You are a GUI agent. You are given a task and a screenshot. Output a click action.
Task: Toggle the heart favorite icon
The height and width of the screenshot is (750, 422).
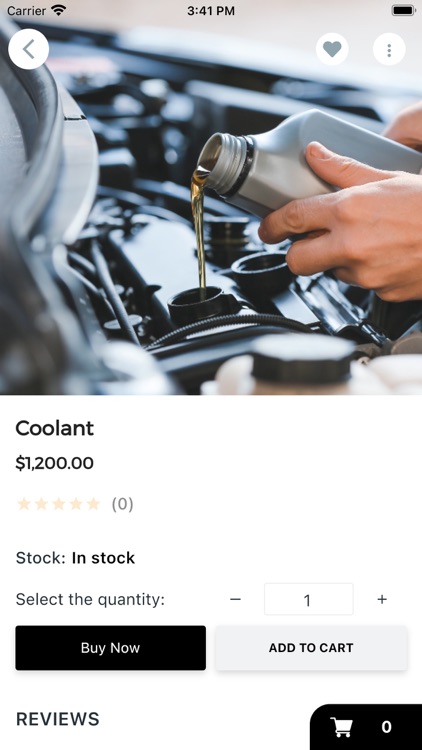(332, 49)
